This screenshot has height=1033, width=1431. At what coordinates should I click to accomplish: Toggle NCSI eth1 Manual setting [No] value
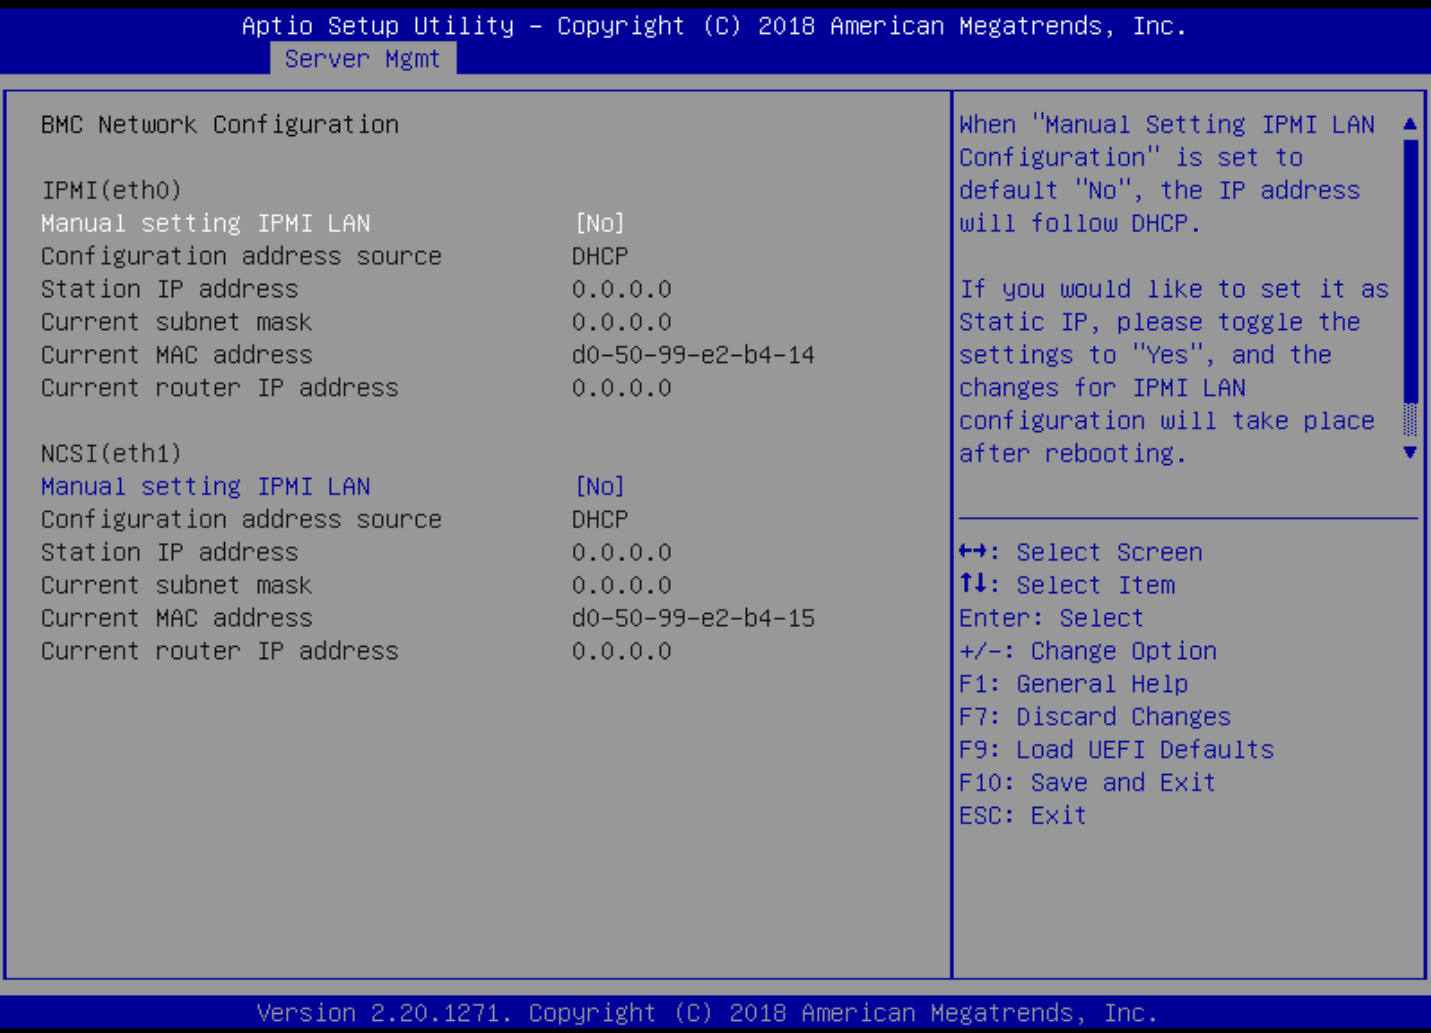600,487
